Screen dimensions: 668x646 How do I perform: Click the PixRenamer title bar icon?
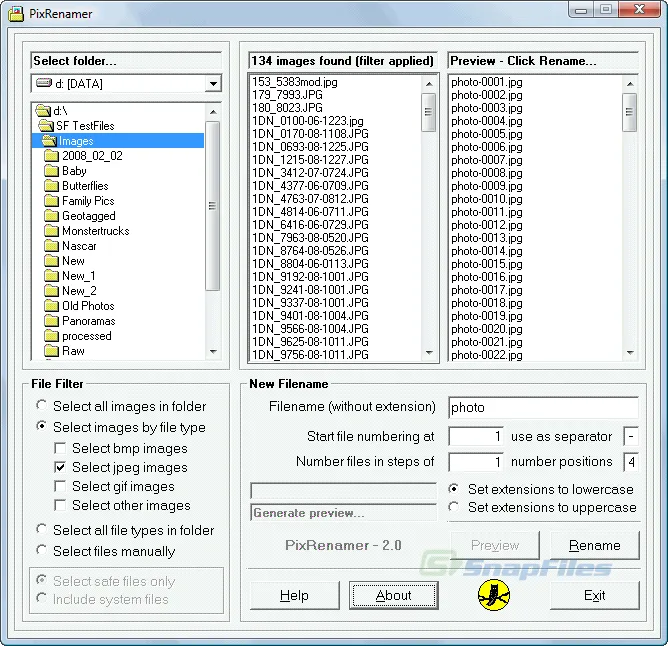(x=16, y=14)
